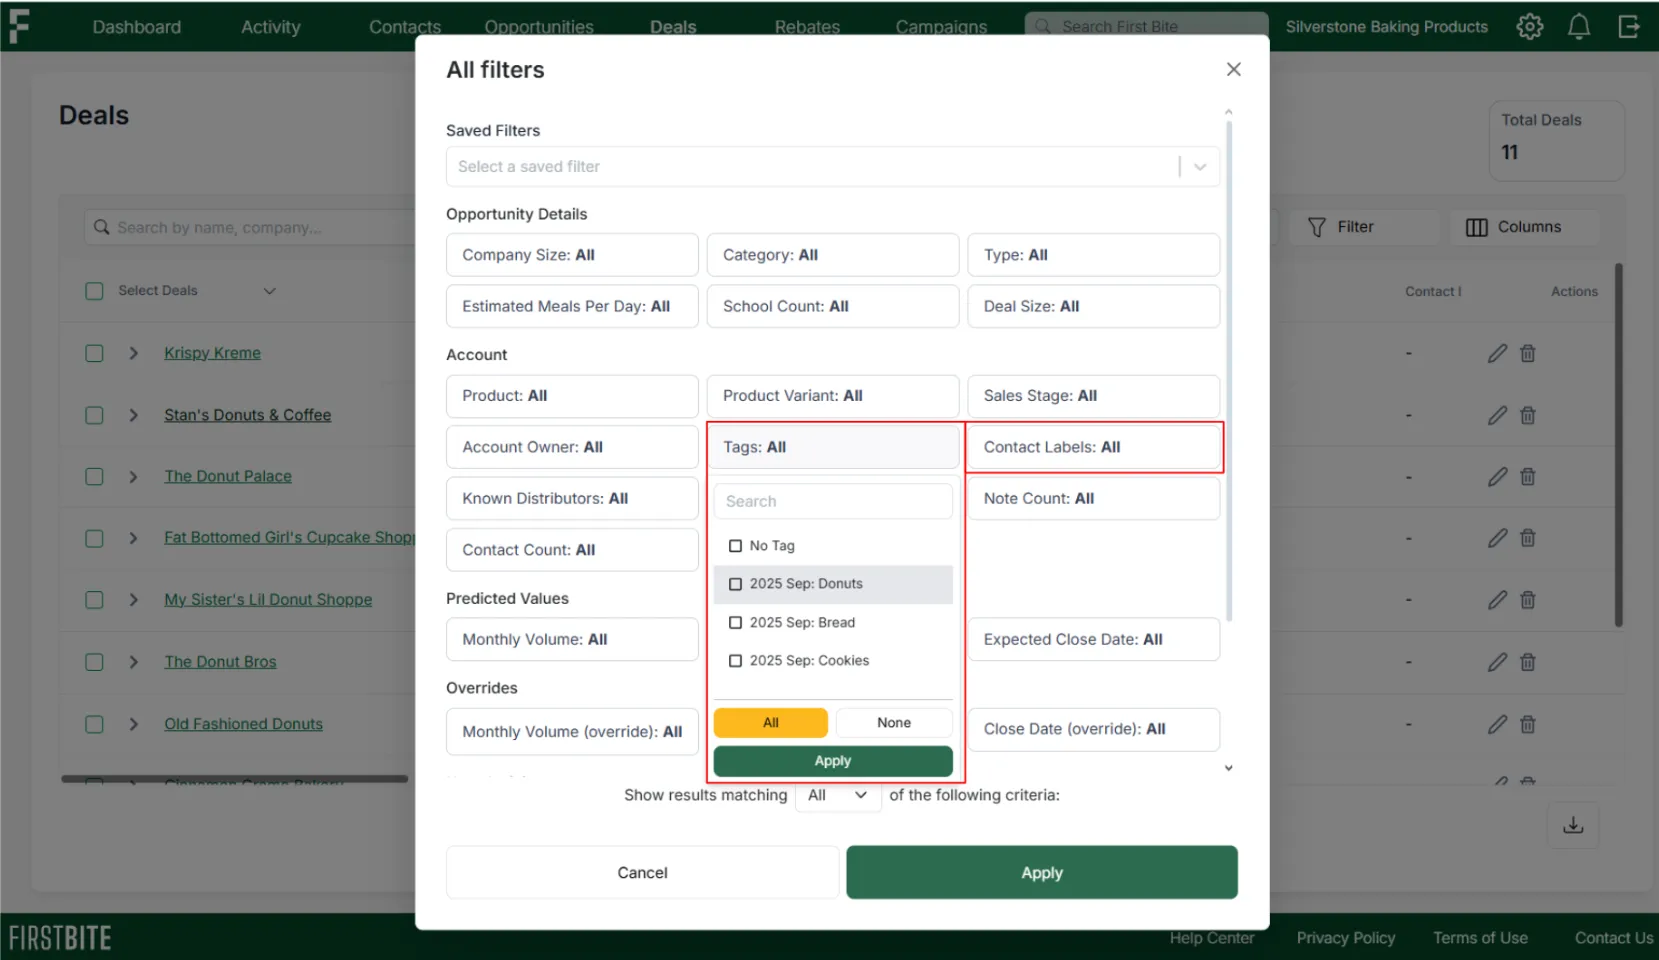The height and width of the screenshot is (960, 1659).
Task: Edit Fat Bottomed Girl's Cupcake Shoppe deal
Action: (x=1497, y=538)
